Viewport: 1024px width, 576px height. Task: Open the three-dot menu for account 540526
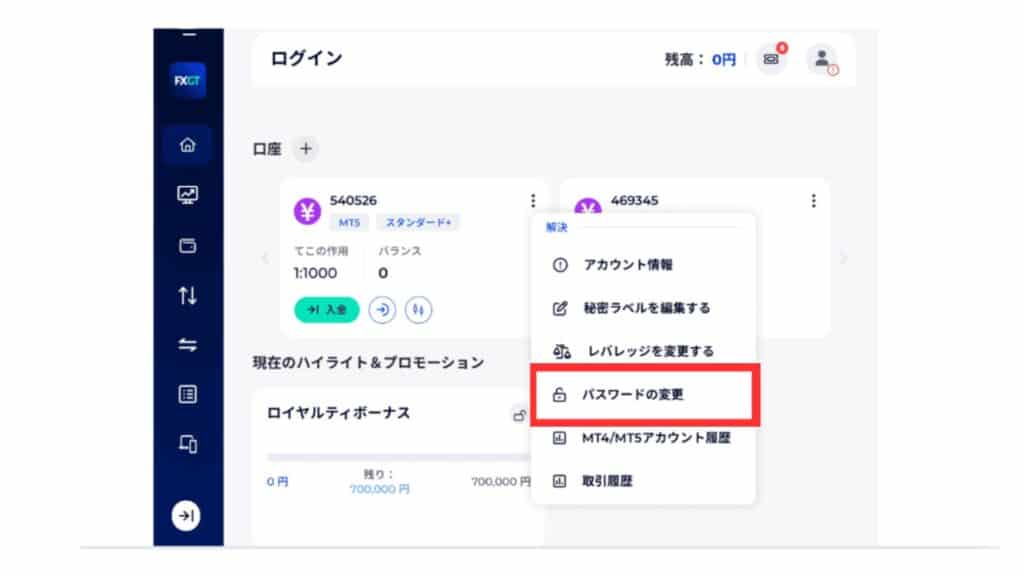pos(533,200)
